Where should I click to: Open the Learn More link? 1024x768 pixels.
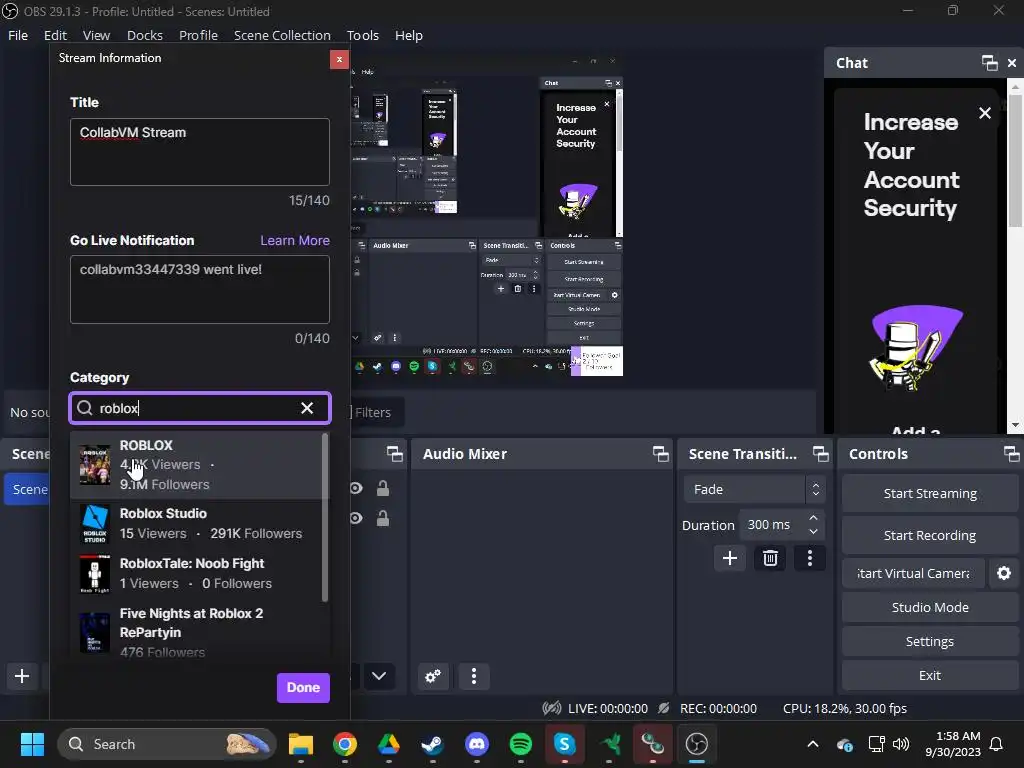[295, 240]
